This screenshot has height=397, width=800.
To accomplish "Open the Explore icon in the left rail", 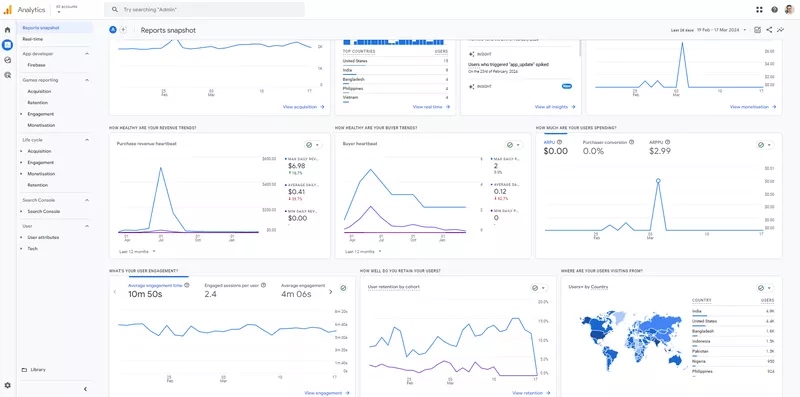I will coord(7,60).
